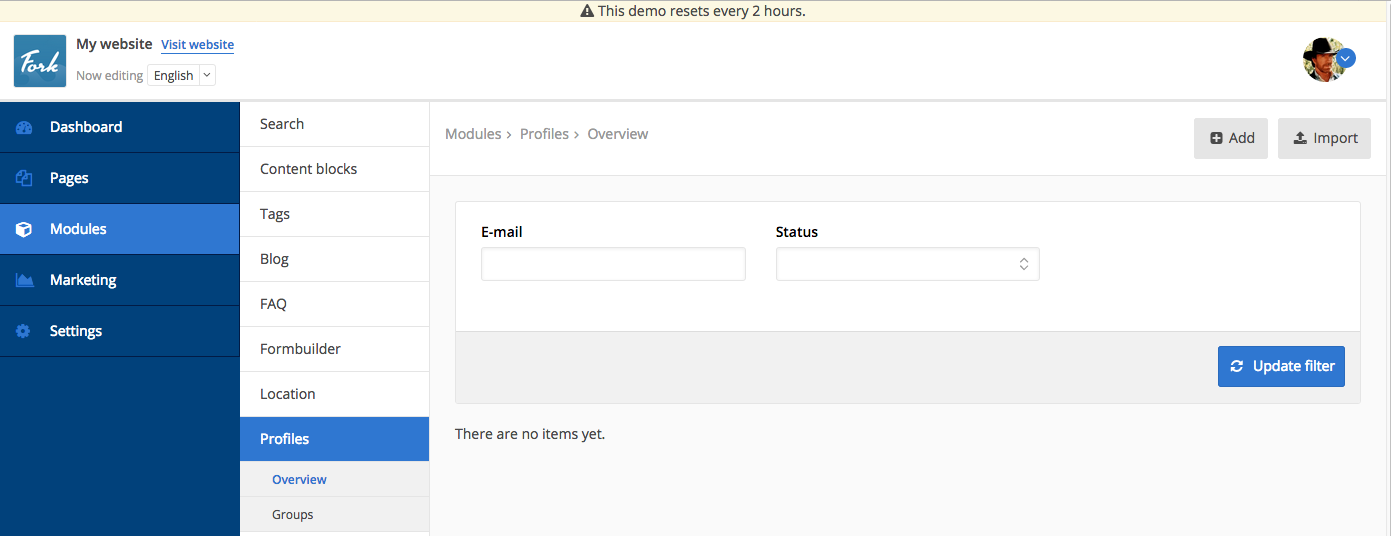The width and height of the screenshot is (1391, 536).
Task: Click the Marketing chart icon
Action: 24,280
